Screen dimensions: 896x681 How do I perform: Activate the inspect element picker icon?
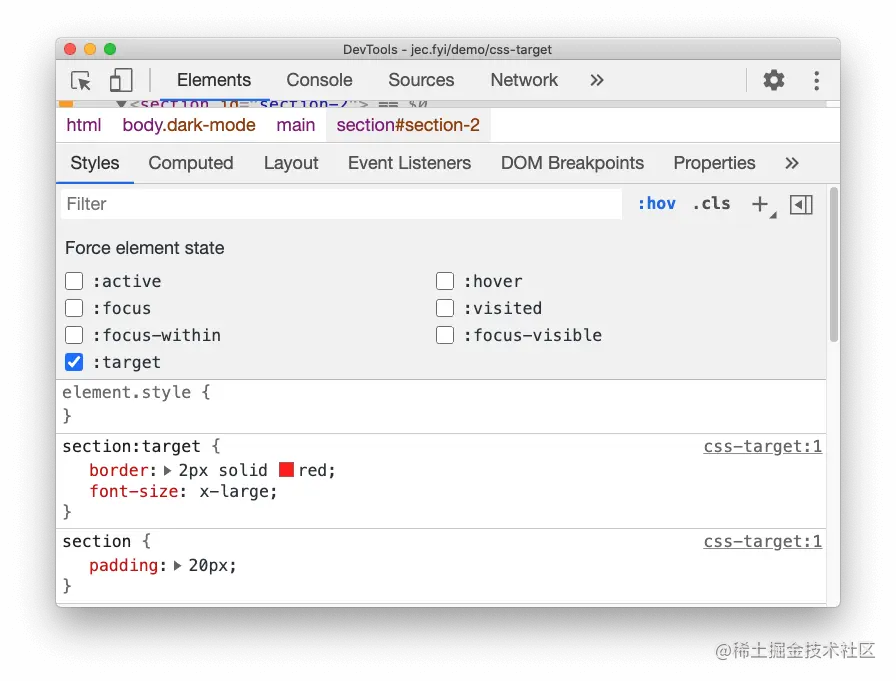tap(81, 81)
